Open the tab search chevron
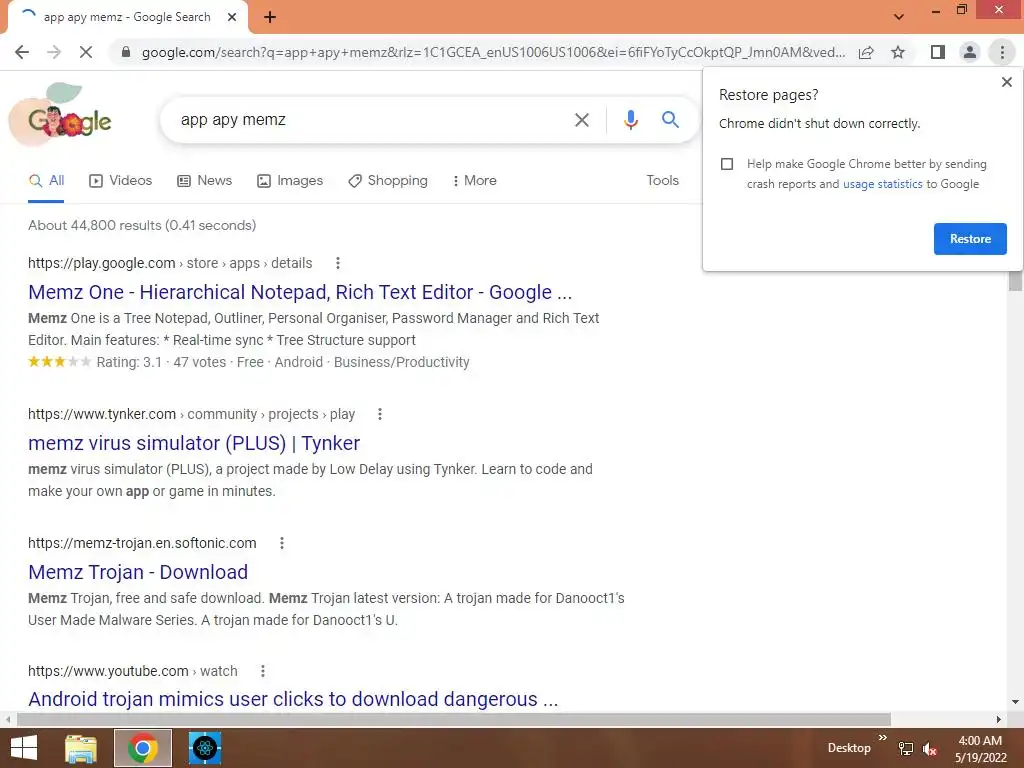 tap(899, 17)
